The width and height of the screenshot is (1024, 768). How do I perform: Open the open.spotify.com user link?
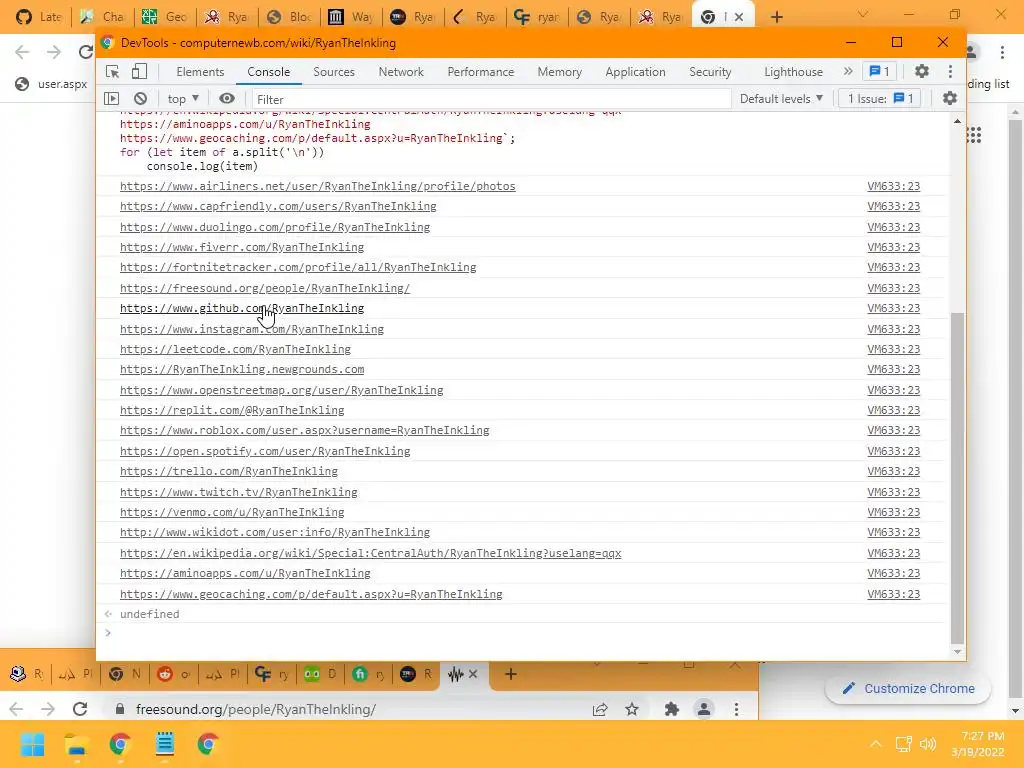[x=265, y=451]
